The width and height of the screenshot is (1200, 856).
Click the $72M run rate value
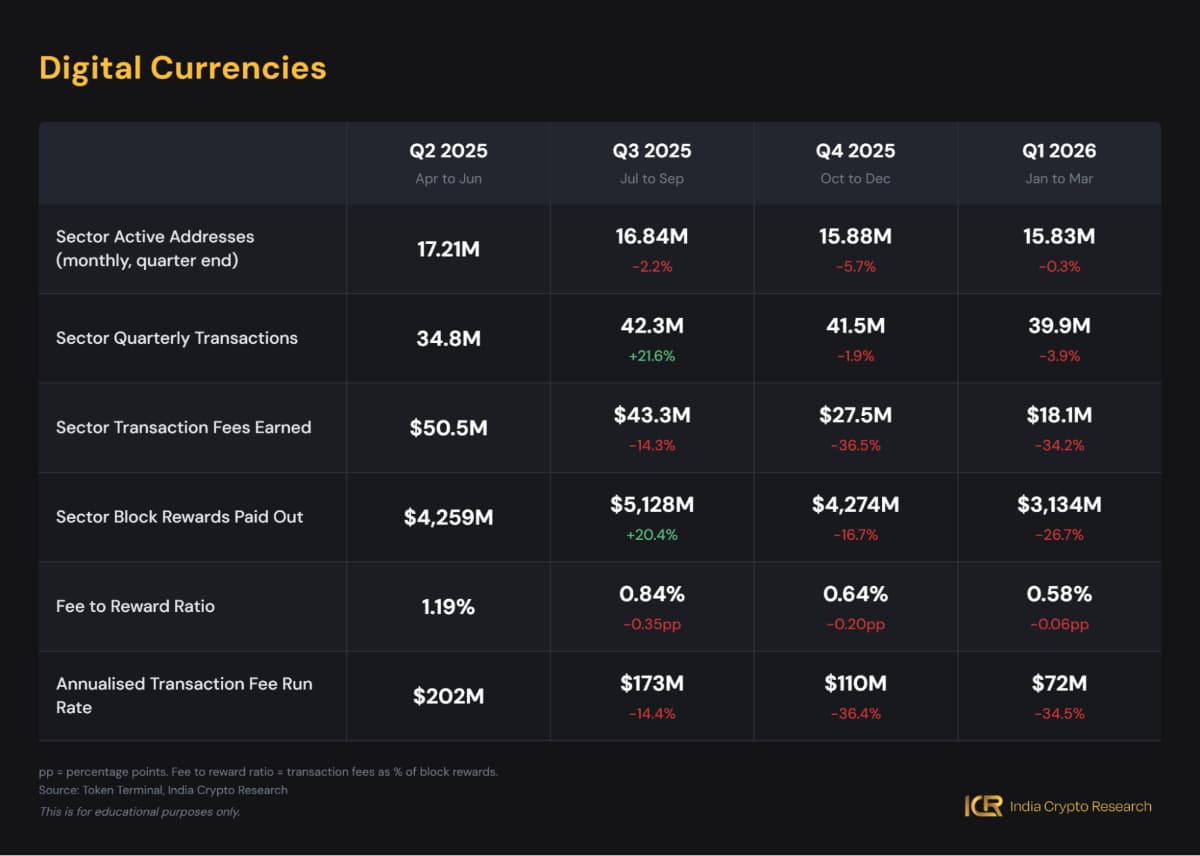[1059, 684]
